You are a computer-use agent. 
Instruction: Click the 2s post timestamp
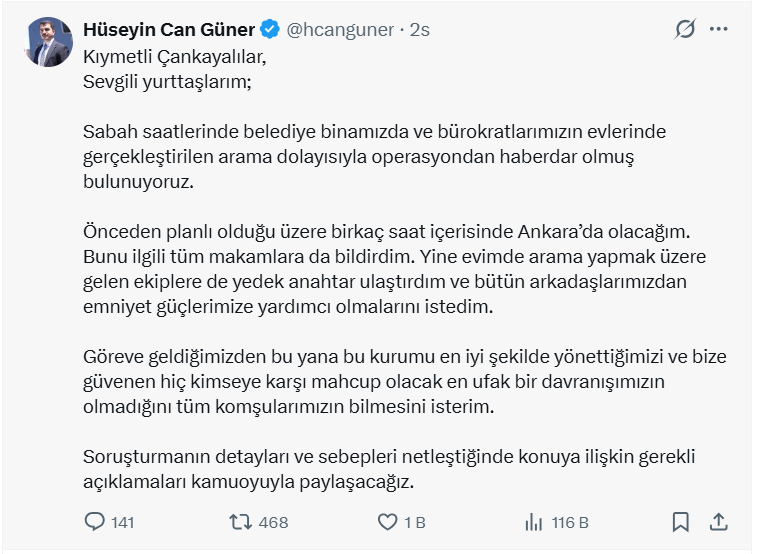420,30
